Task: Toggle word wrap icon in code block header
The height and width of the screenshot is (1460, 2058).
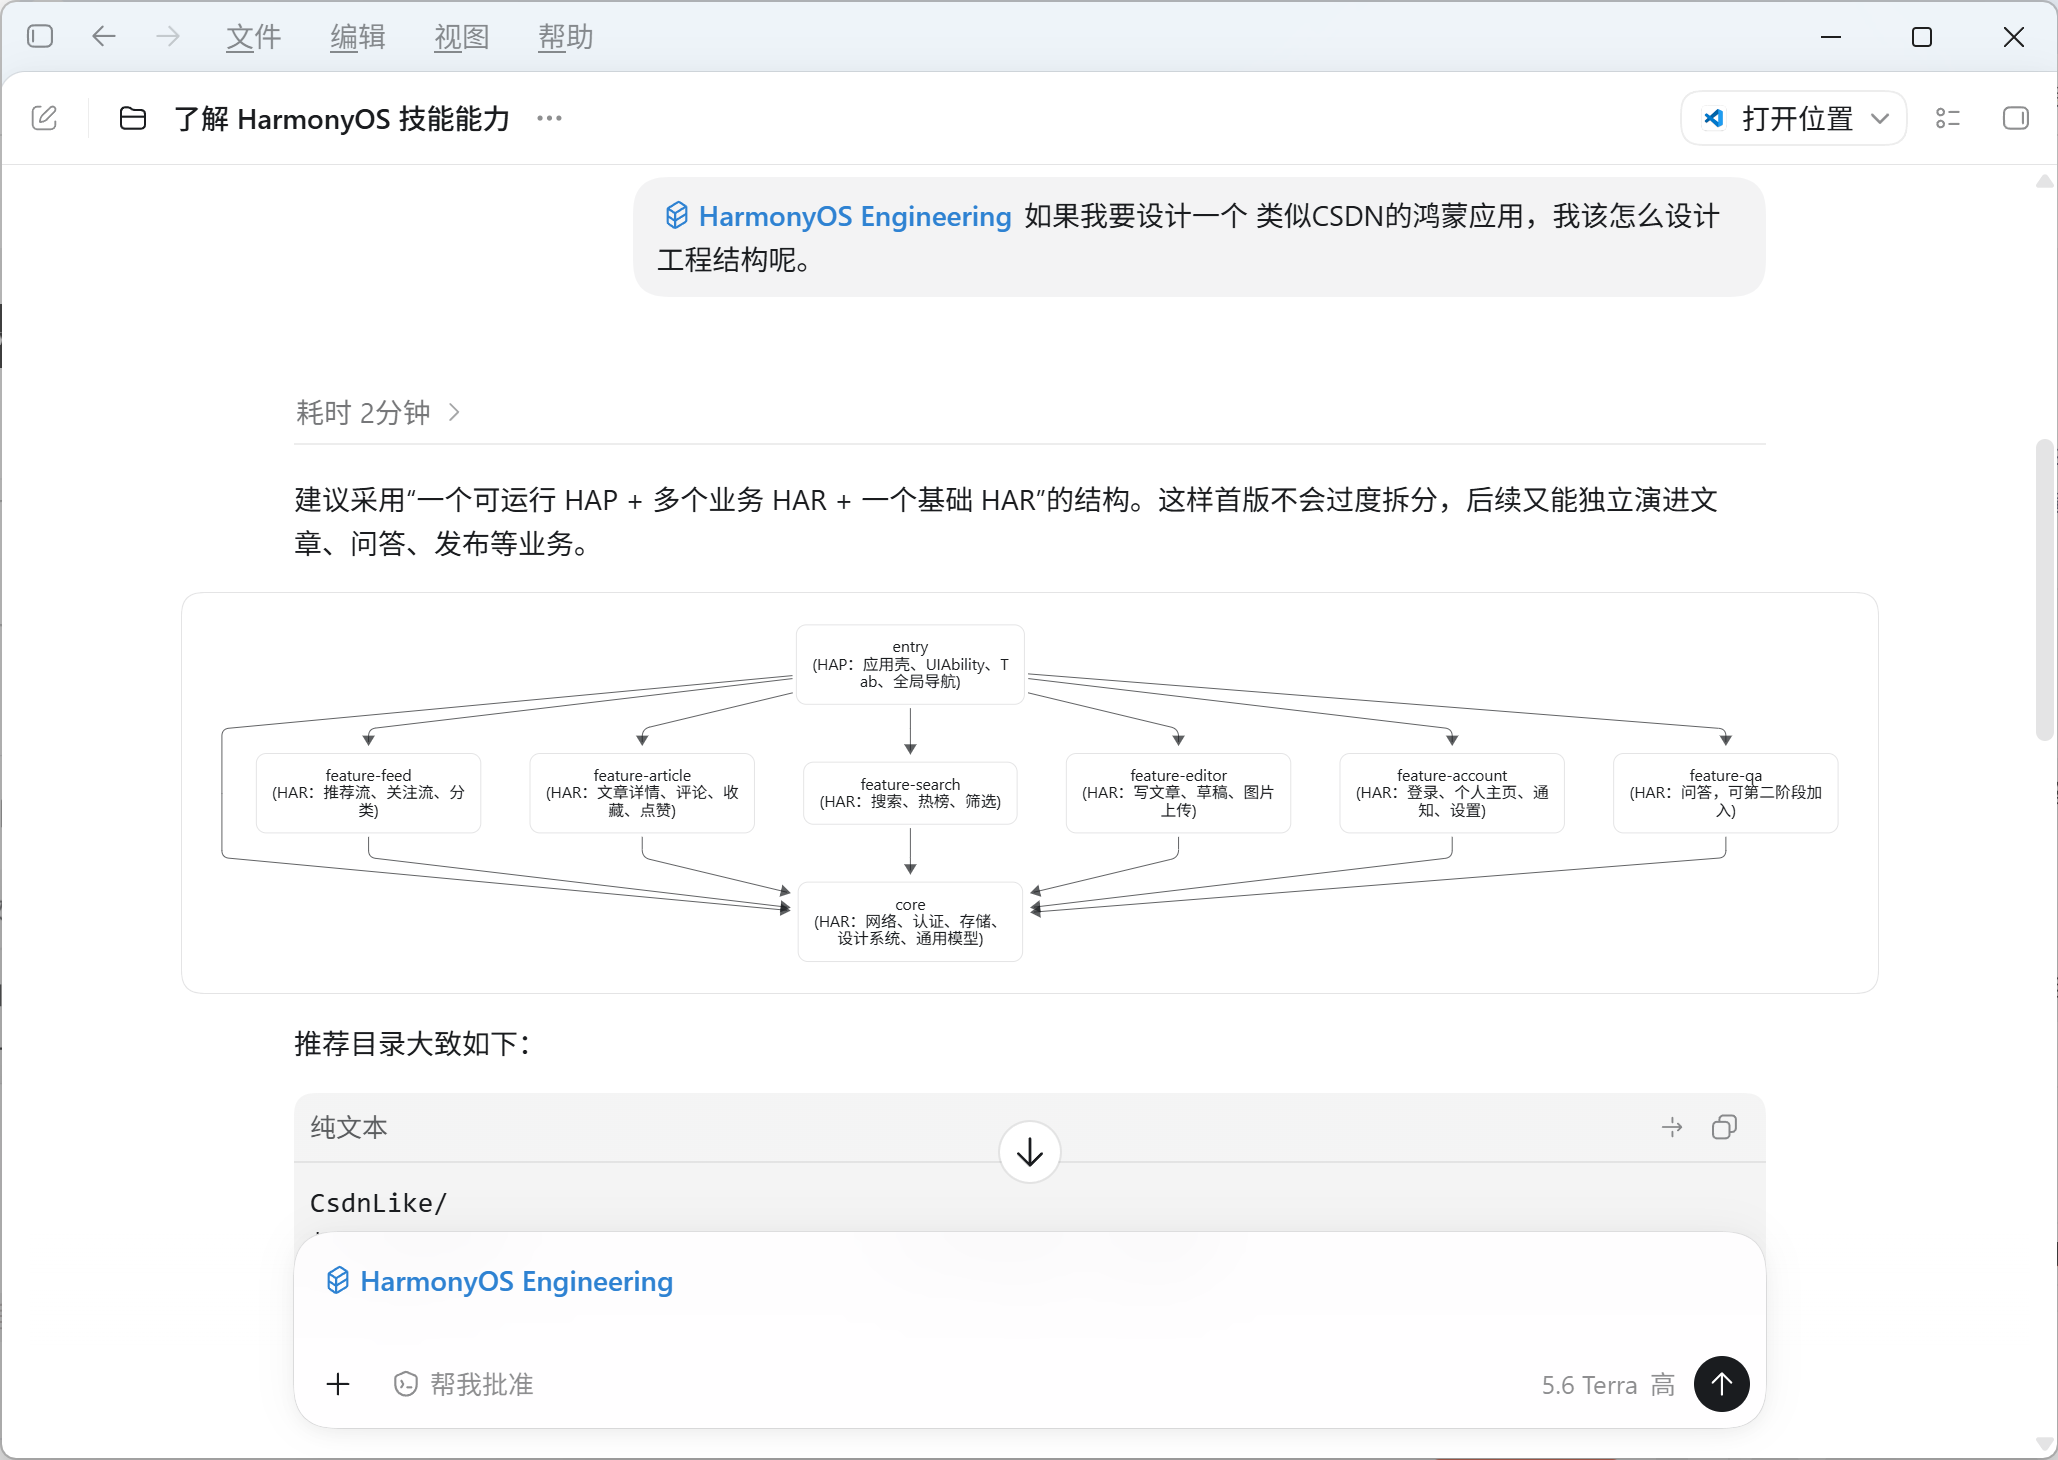Action: (x=1672, y=1127)
